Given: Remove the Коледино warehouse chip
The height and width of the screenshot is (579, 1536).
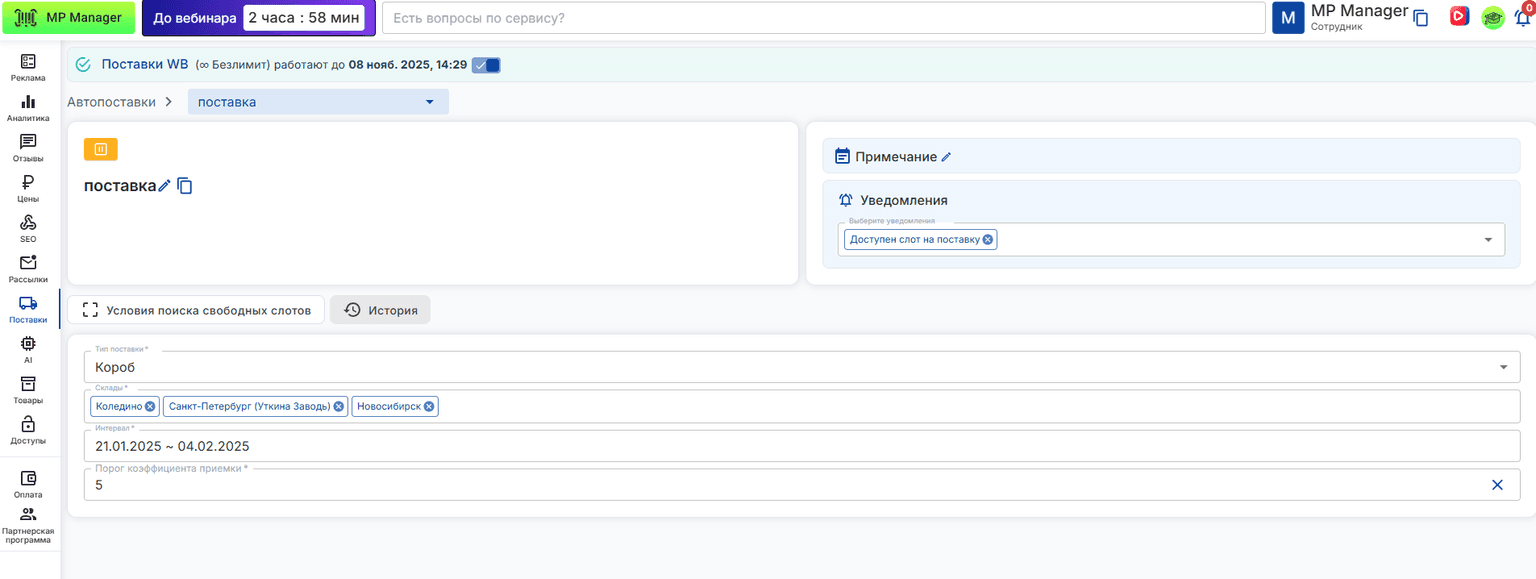Looking at the screenshot, I should 150,406.
